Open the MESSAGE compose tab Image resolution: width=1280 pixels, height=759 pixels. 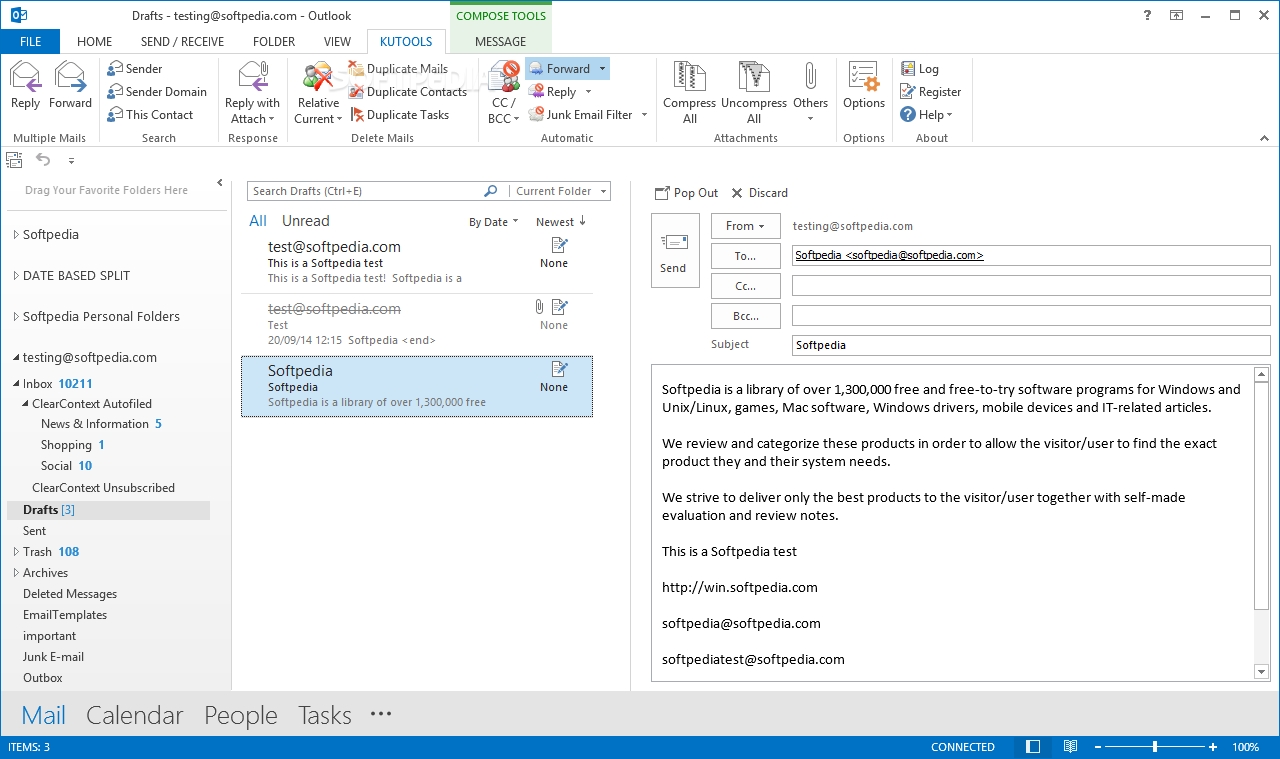[x=500, y=42]
